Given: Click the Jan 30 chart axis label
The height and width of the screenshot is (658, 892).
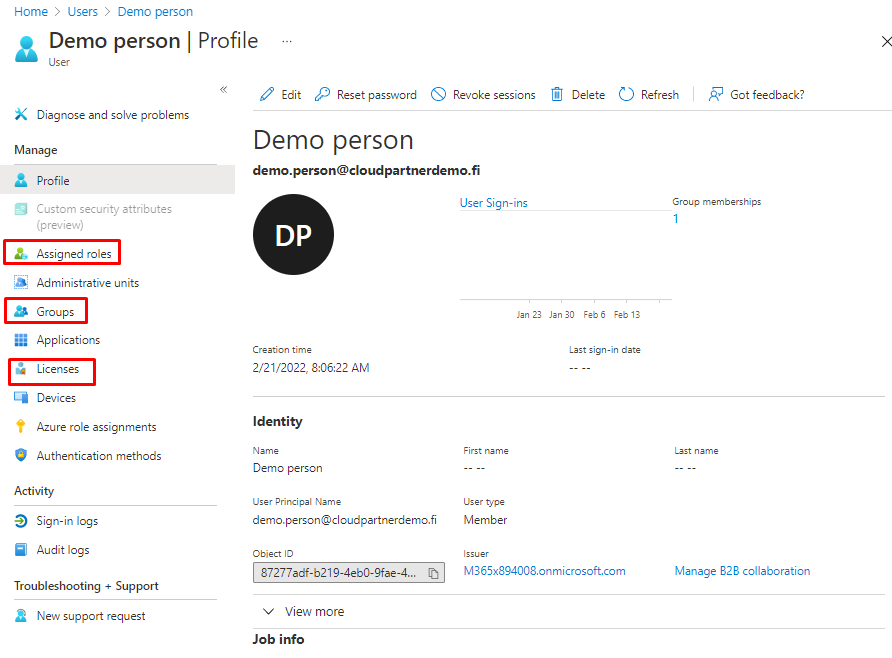Looking at the screenshot, I should pyautogui.click(x=561, y=314).
